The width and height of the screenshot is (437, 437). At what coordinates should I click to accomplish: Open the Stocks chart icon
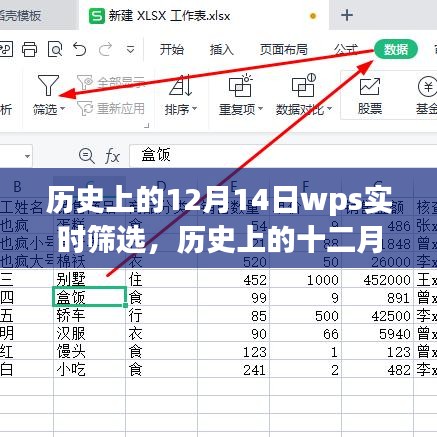pyautogui.click(x=370, y=87)
